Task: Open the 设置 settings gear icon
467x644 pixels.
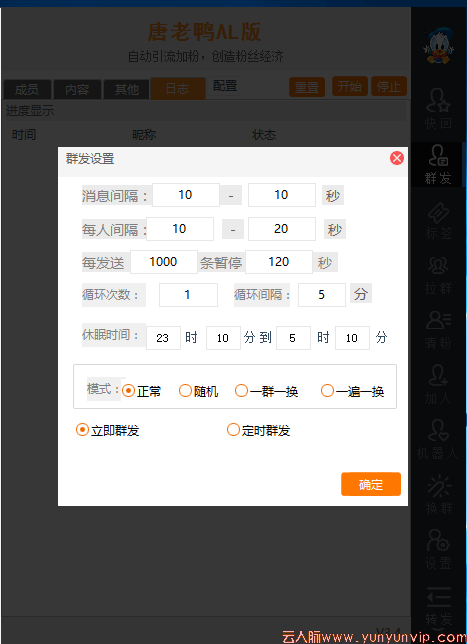Action: [438, 549]
